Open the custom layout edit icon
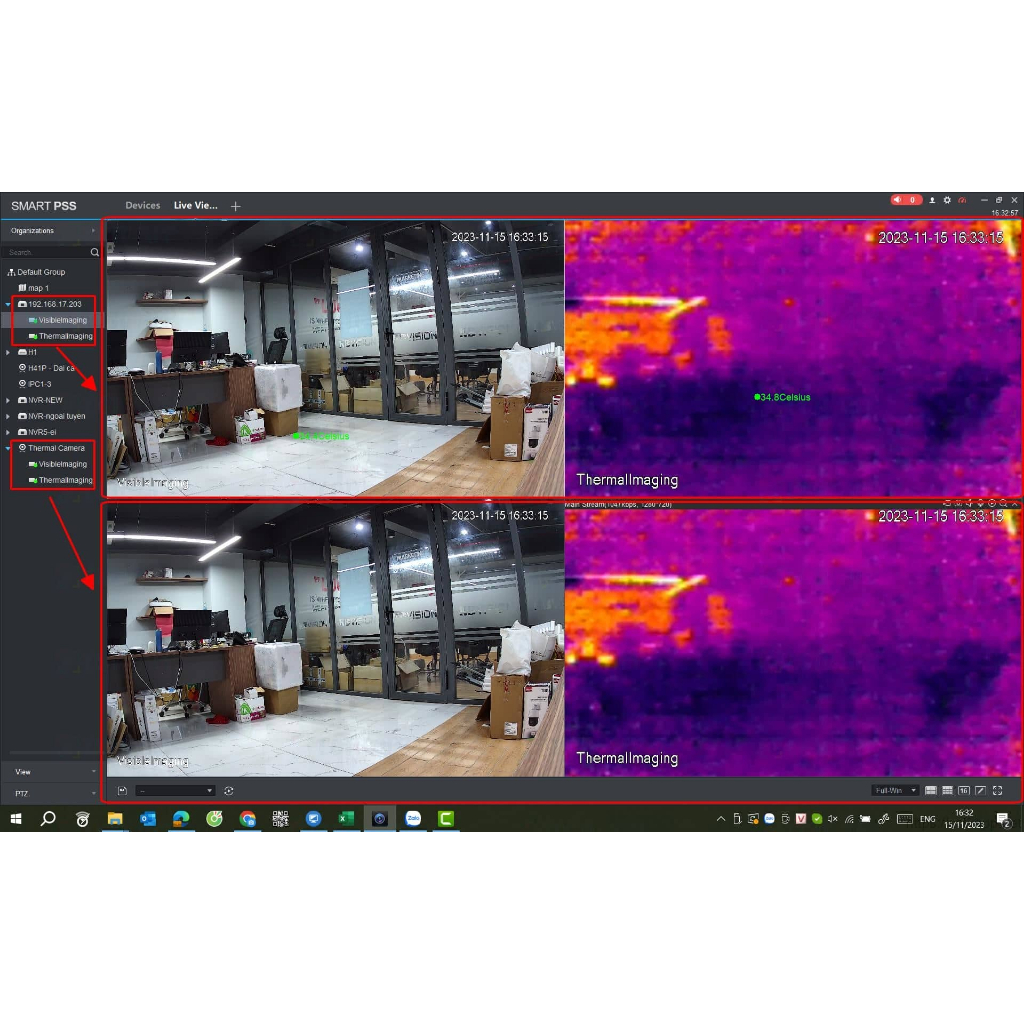 980,791
